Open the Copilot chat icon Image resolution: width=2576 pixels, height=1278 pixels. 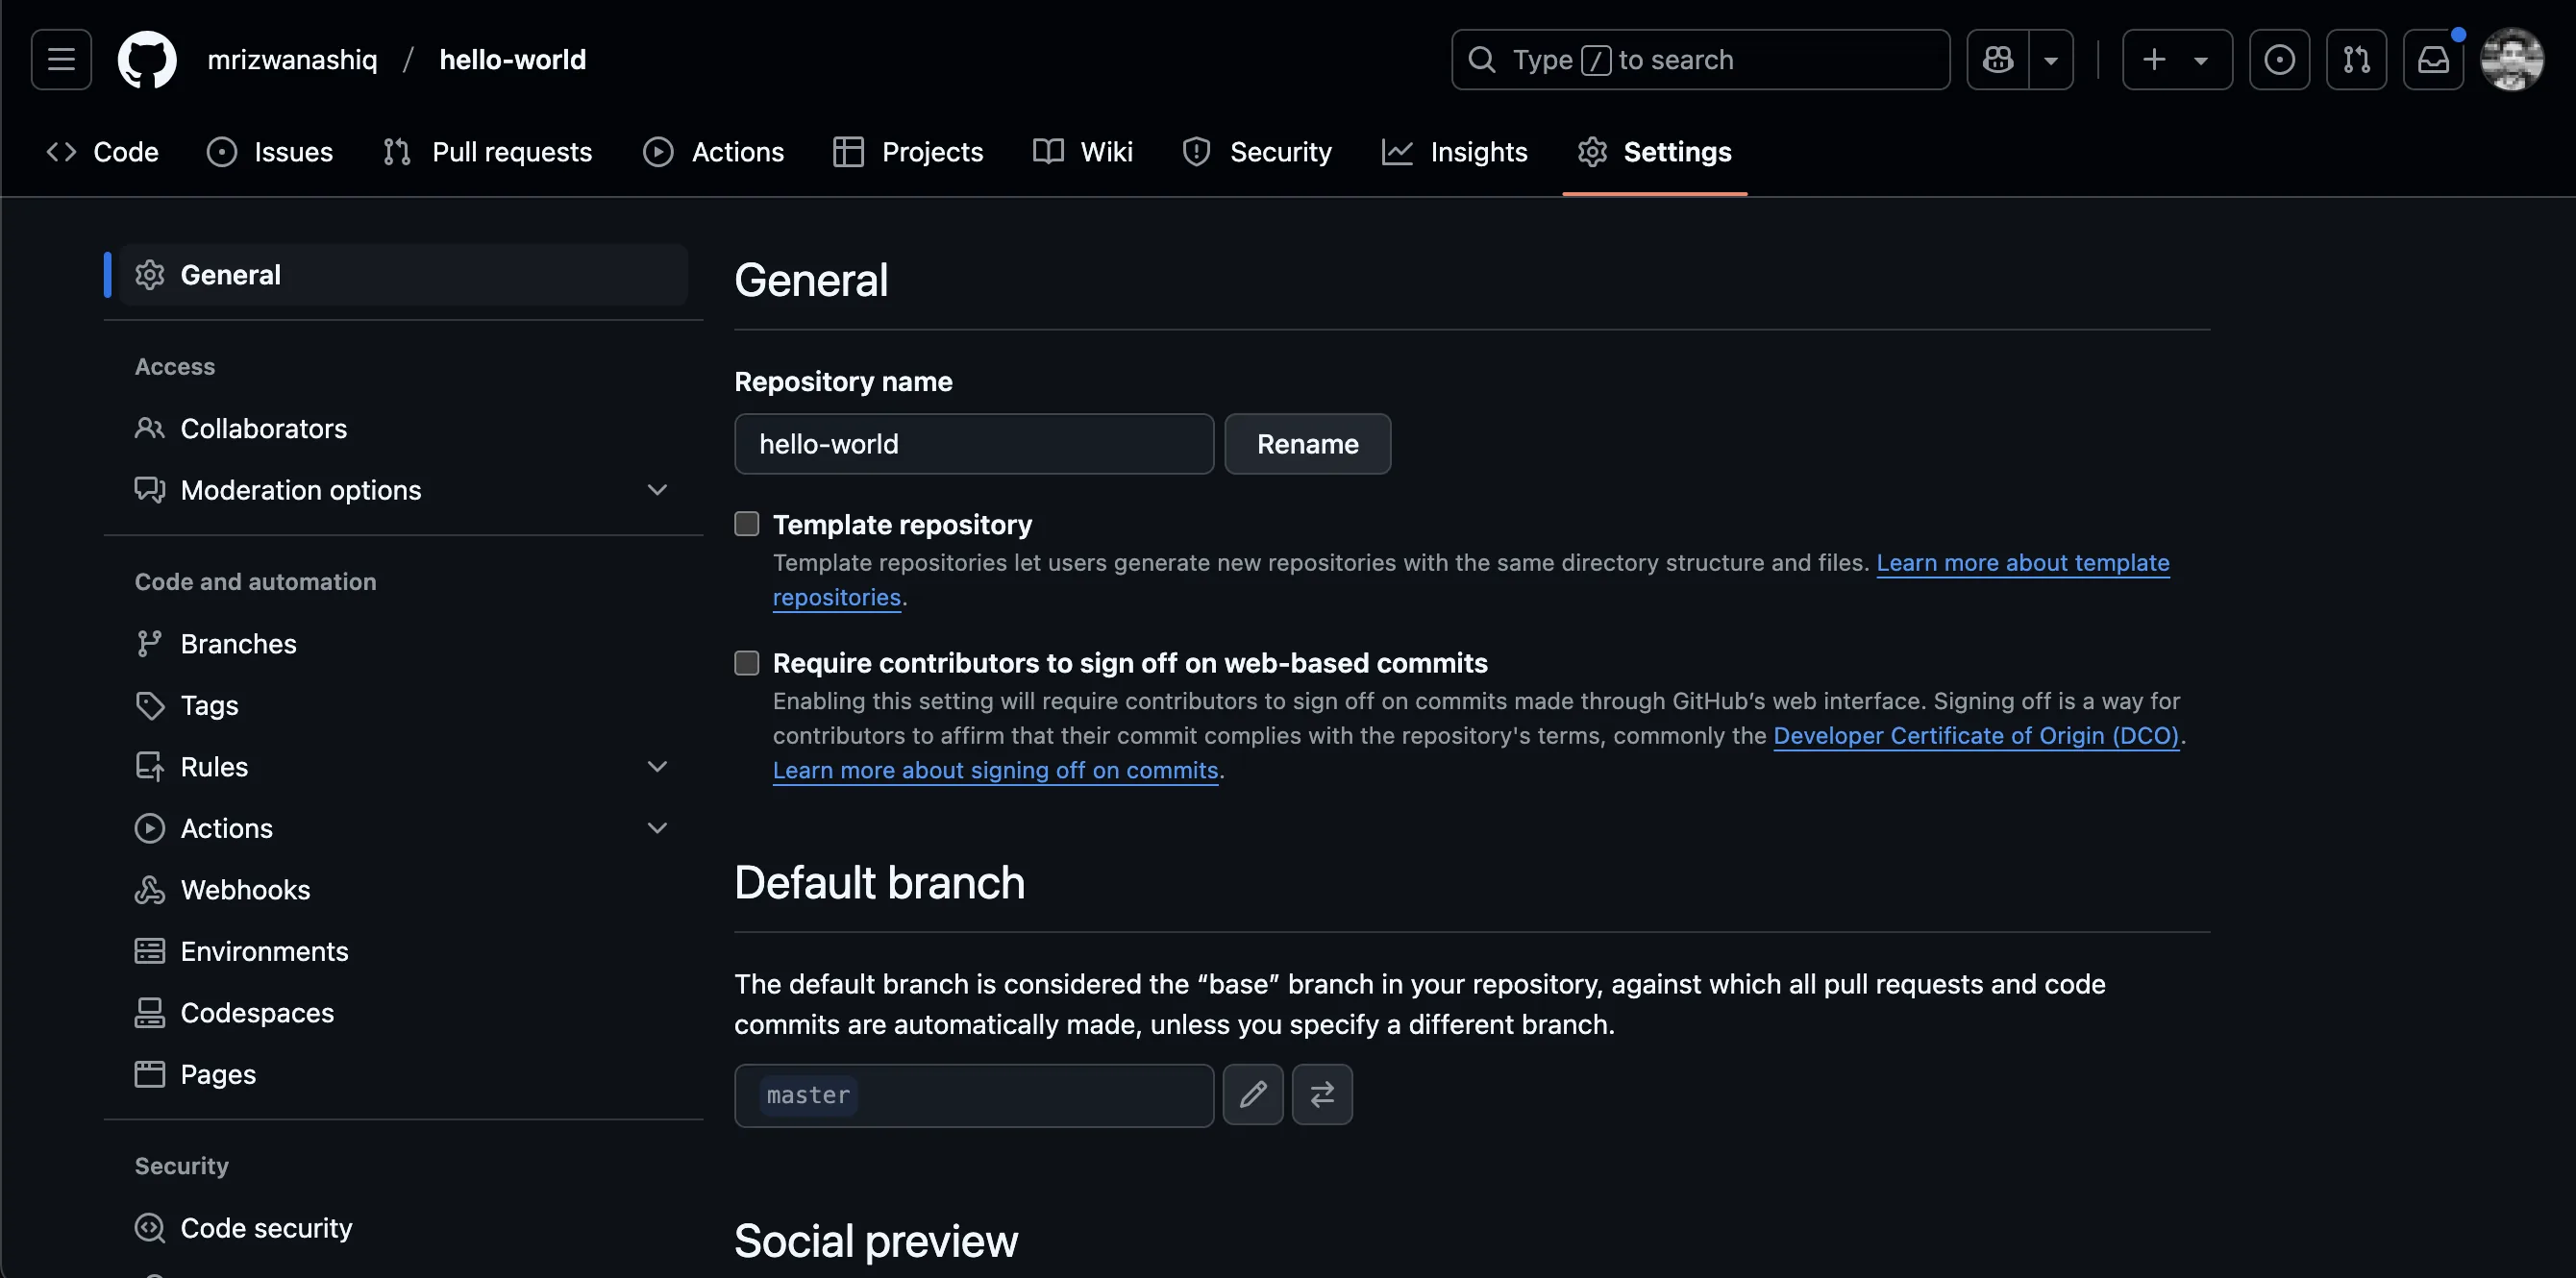click(x=1998, y=60)
